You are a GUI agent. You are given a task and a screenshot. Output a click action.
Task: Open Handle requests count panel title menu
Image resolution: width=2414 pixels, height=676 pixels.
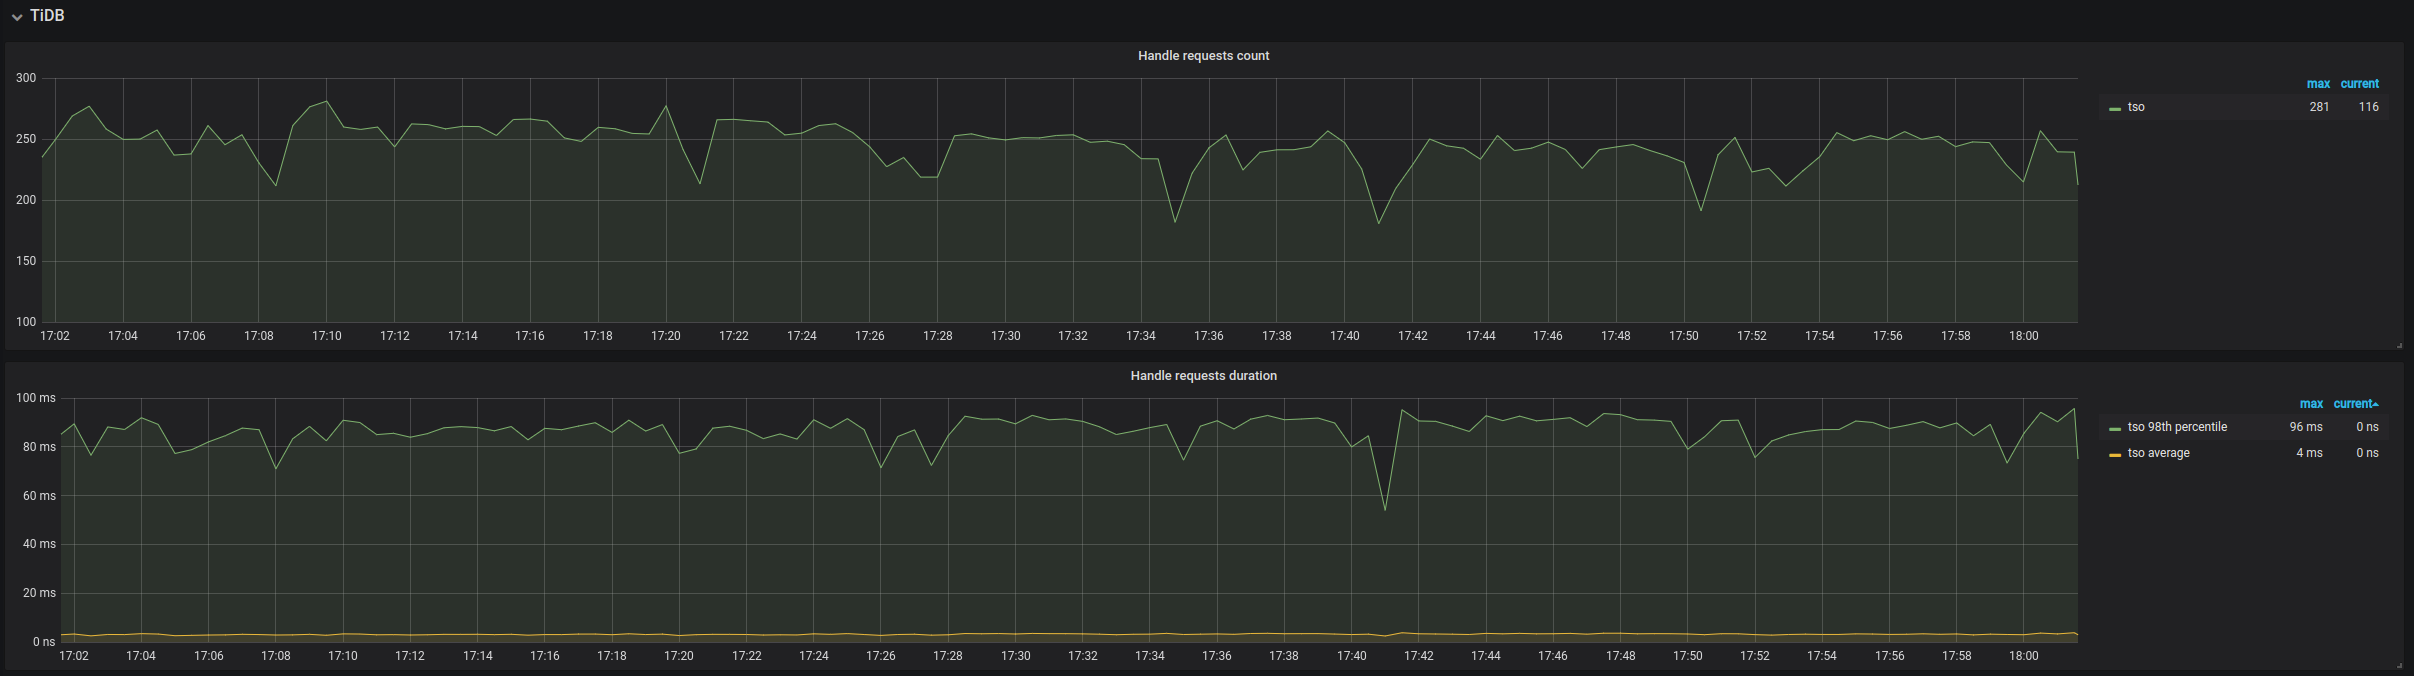1203,56
